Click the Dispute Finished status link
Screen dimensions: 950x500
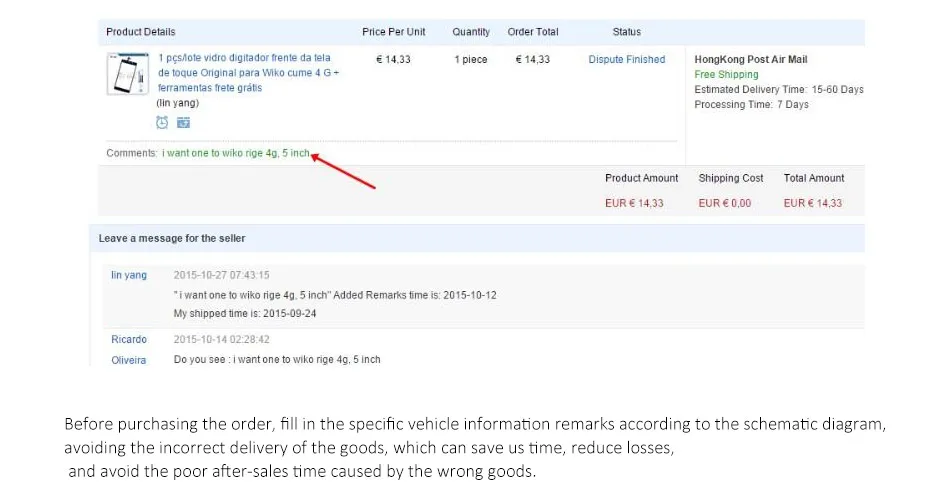[626, 60]
